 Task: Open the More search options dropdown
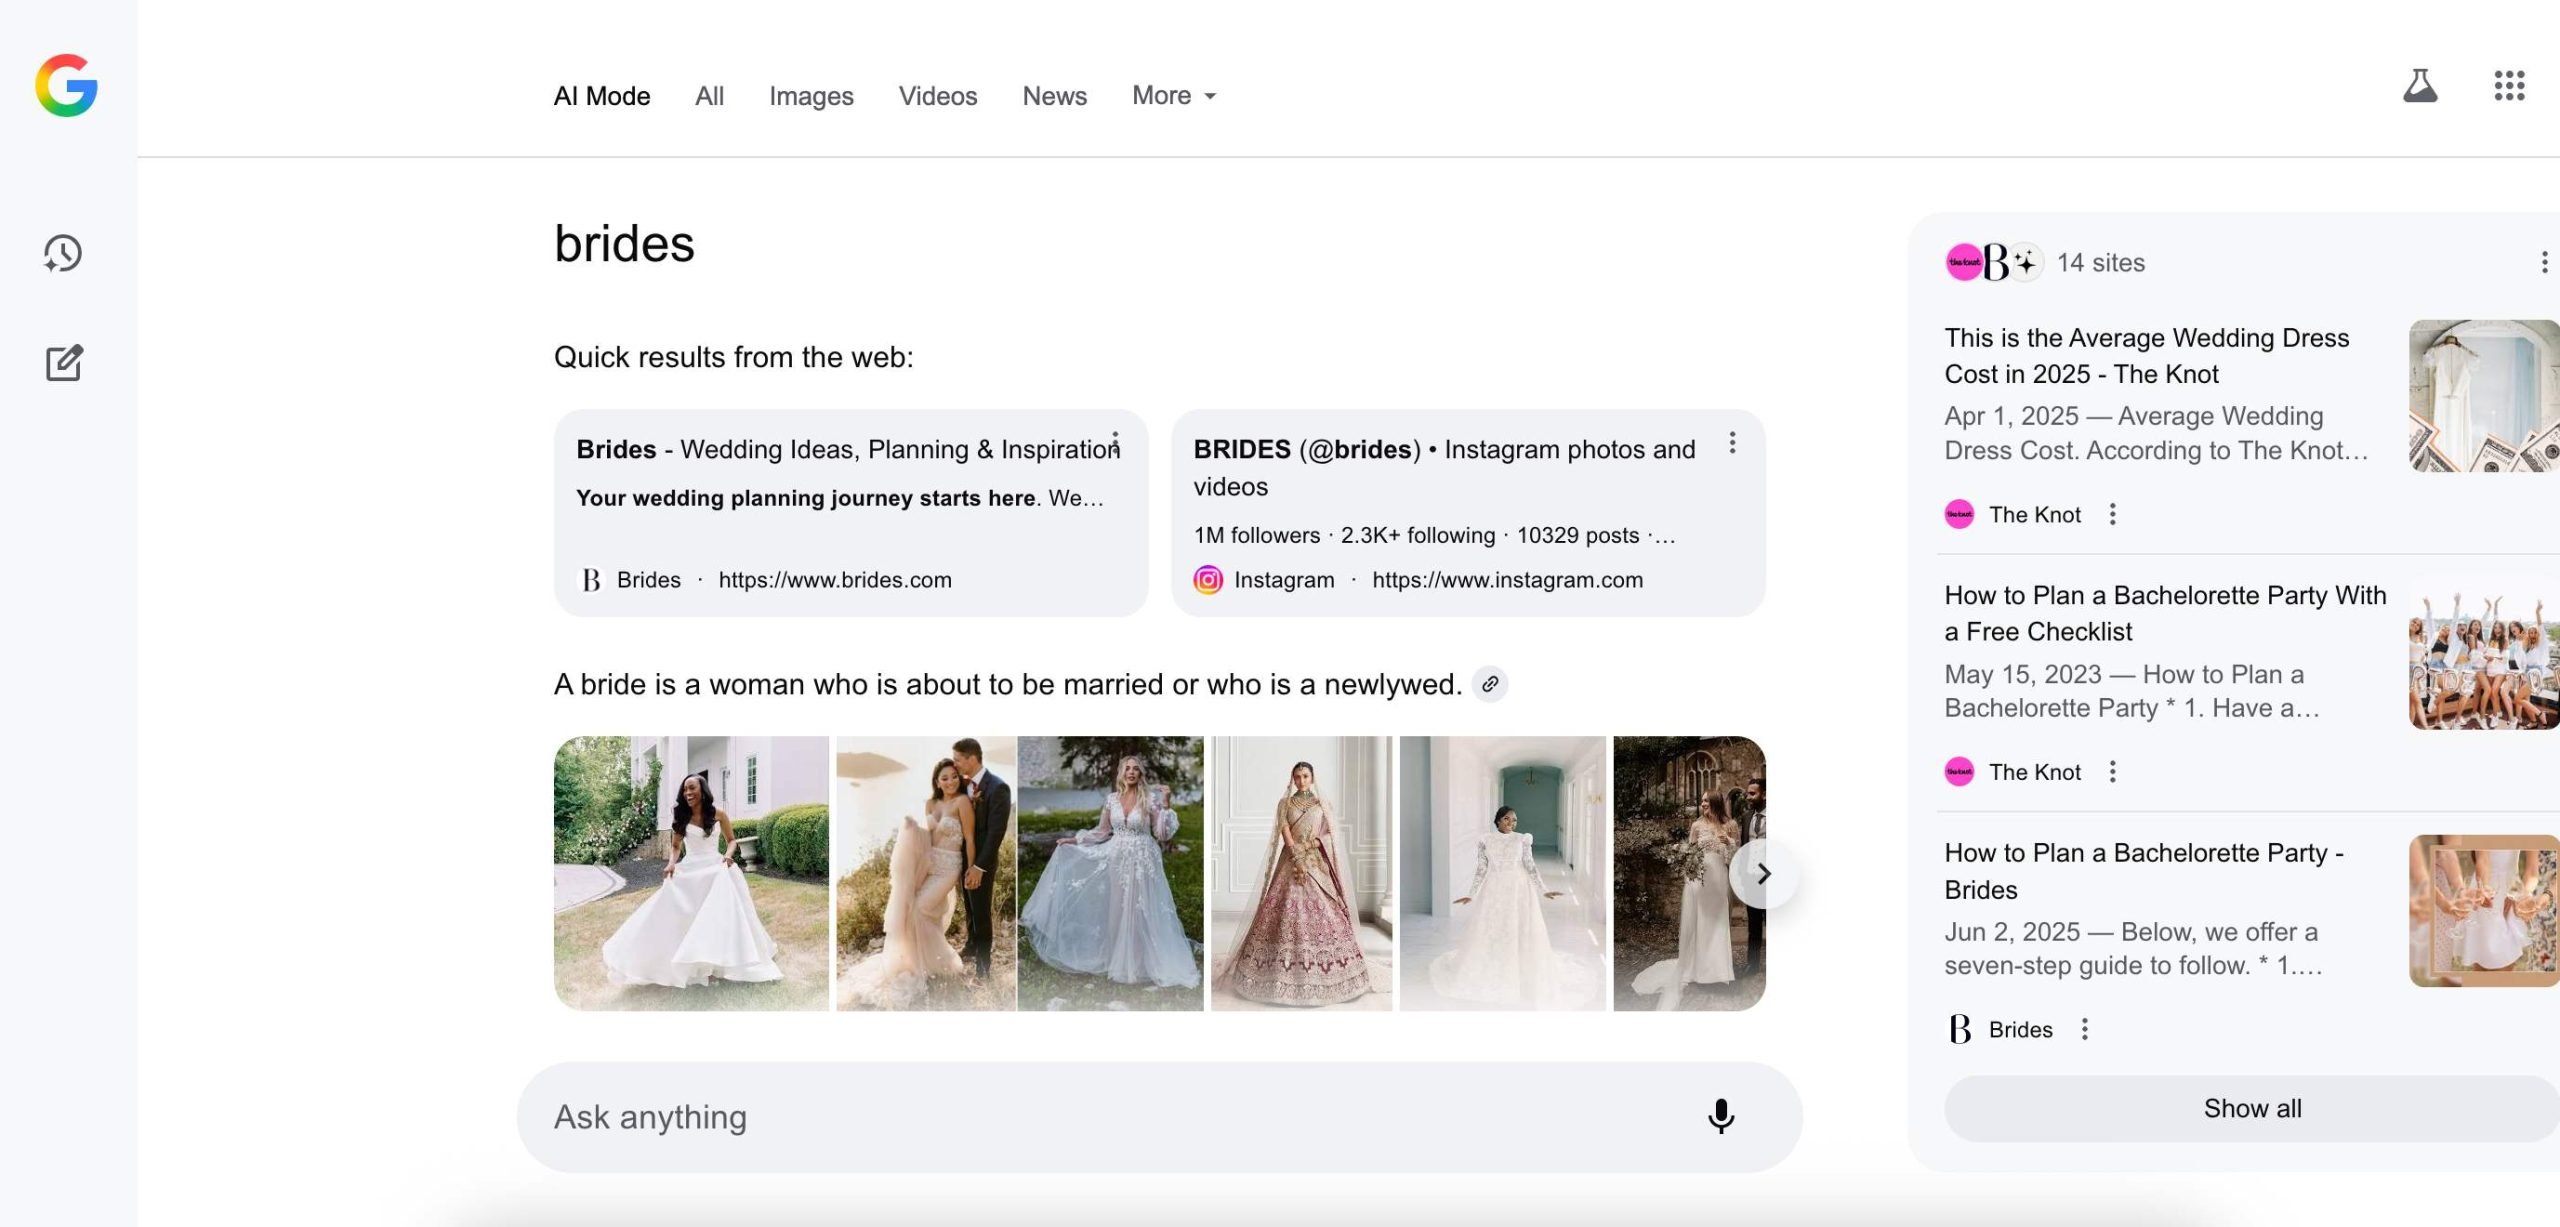pyautogui.click(x=1173, y=95)
